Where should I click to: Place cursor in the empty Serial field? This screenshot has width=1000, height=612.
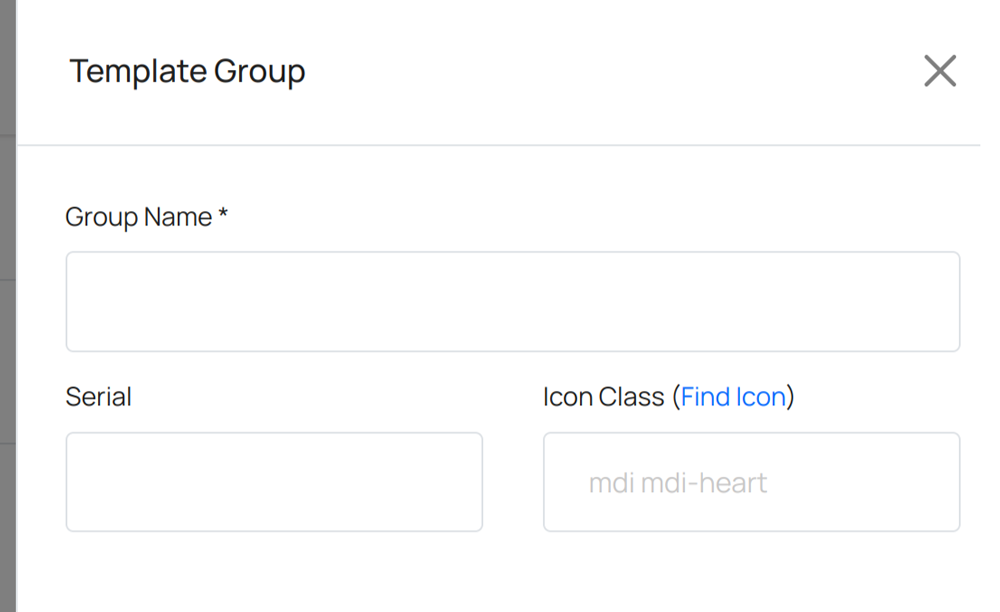click(x=274, y=482)
